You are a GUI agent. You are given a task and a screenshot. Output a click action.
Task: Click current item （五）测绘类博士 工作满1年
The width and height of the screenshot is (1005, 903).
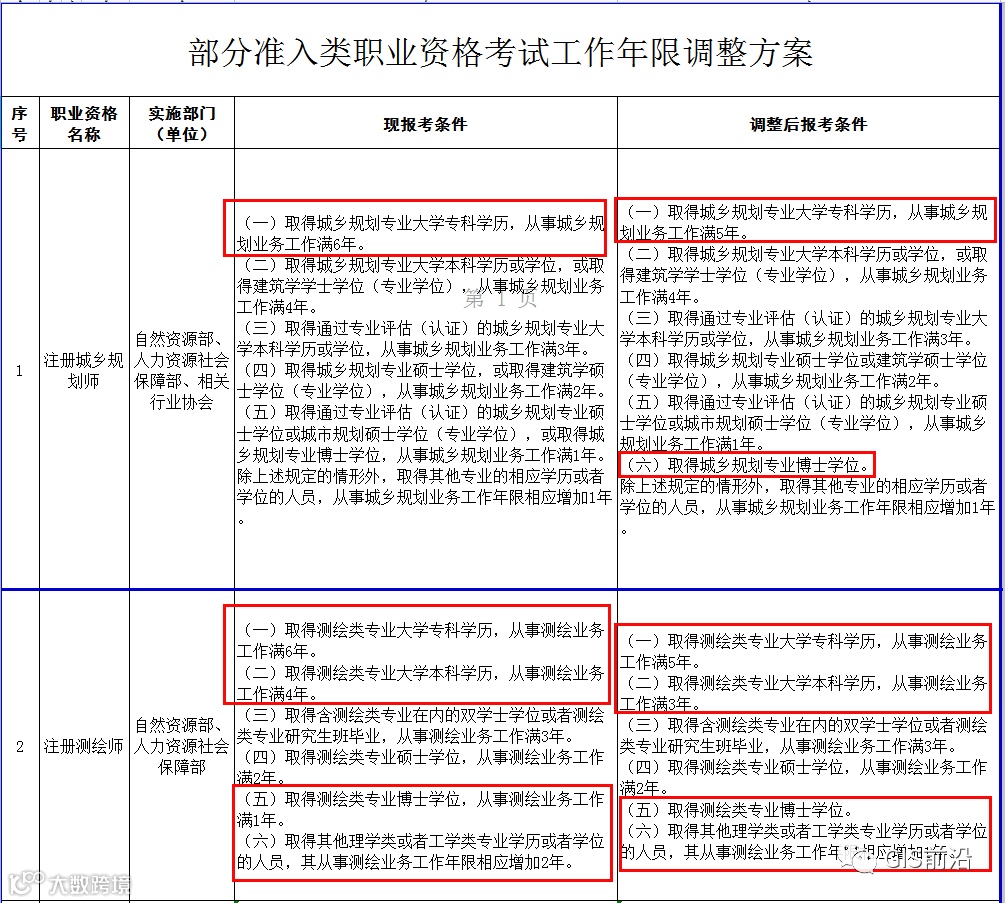[421, 809]
